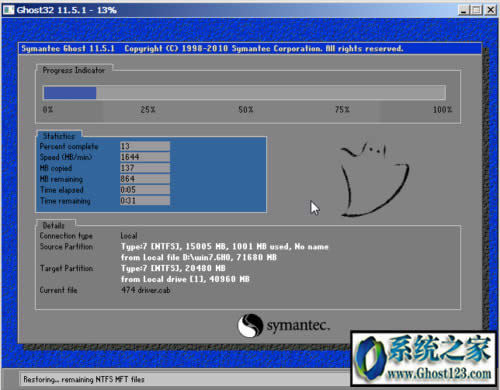This screenshot has width=500, height=390.
Task: Click the Statistics group label
Action: [59, 136]
